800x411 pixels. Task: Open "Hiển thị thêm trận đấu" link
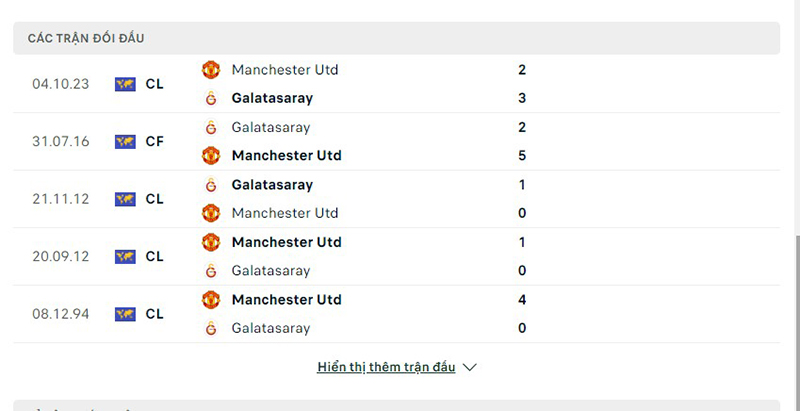click(x=386, y=367)
